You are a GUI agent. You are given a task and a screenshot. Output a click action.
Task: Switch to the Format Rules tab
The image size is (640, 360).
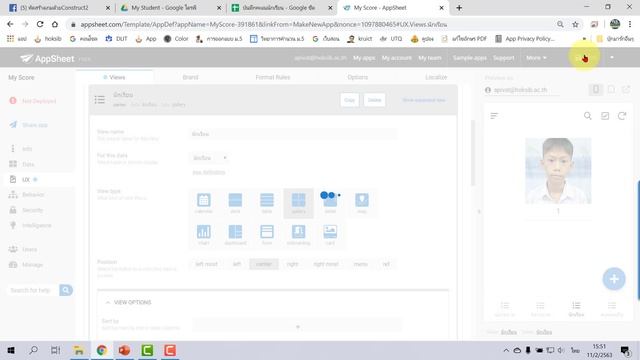pos(273,77)
